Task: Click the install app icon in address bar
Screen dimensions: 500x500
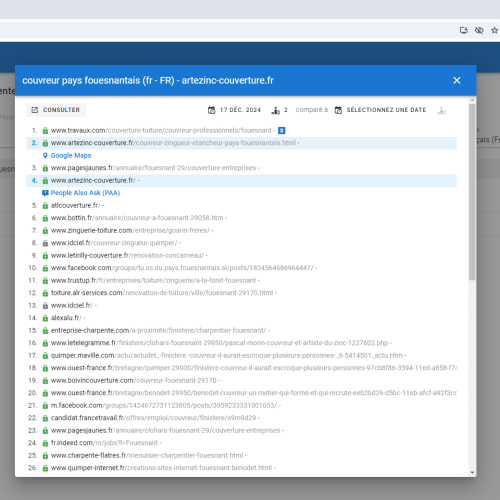Action: pyautogui.click(x=464, y=30)
